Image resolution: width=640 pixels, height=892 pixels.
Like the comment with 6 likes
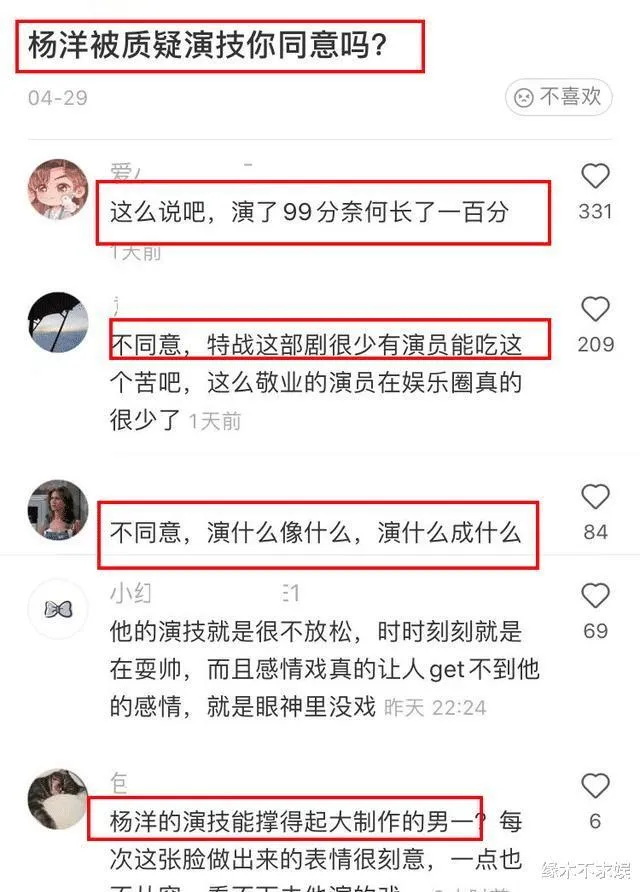click(595, 786)
